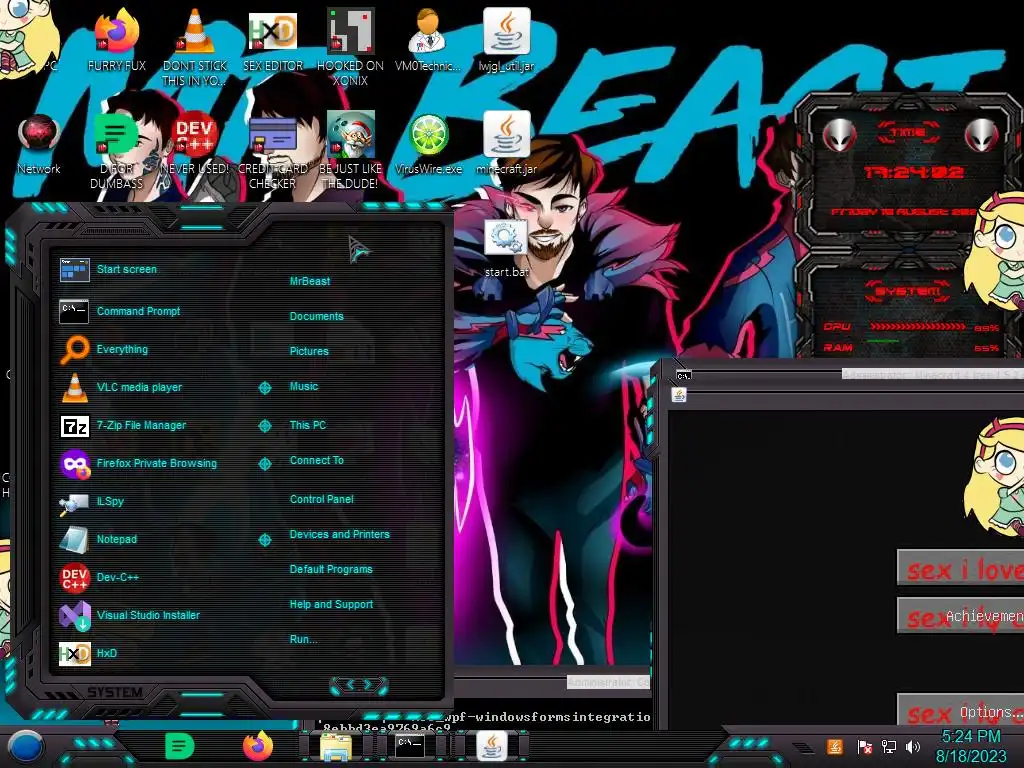1024x768 pixels.
Task: Switch to the Java app taskbar button
Action: (492, 746)
